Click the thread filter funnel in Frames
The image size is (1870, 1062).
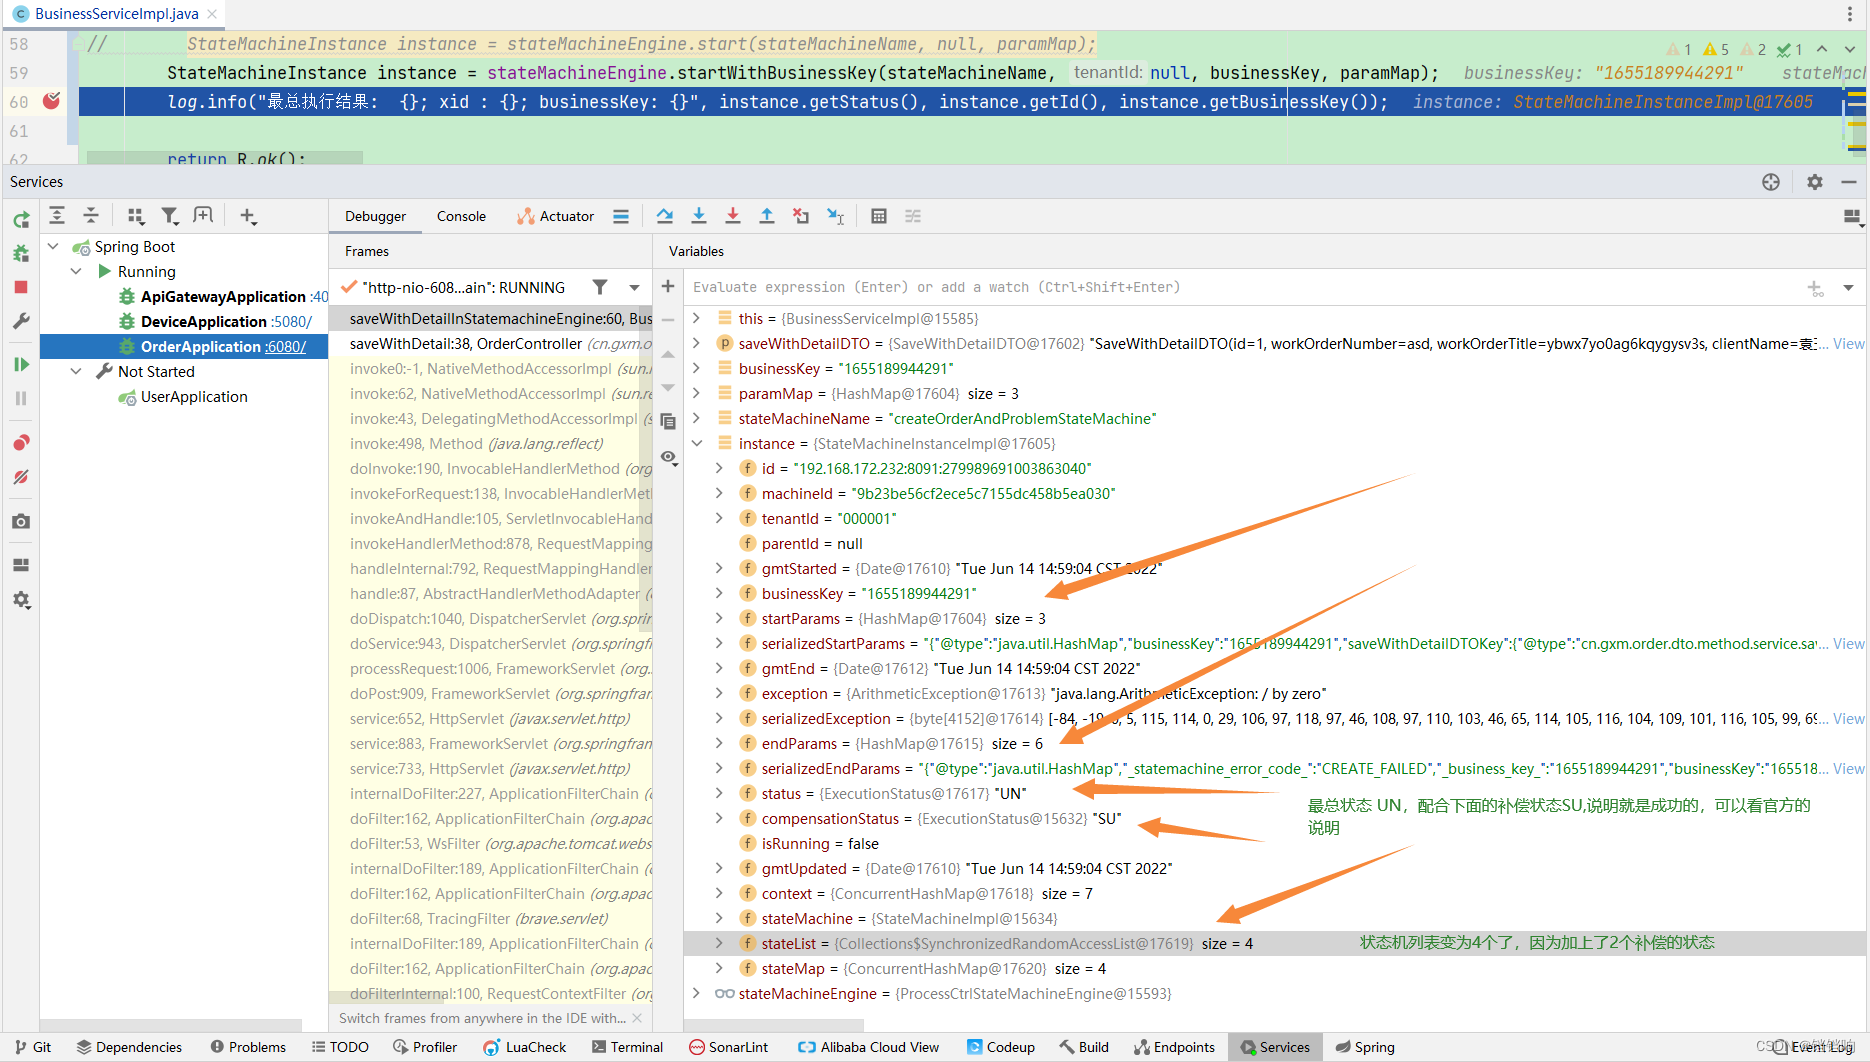[x=600, y=287]
